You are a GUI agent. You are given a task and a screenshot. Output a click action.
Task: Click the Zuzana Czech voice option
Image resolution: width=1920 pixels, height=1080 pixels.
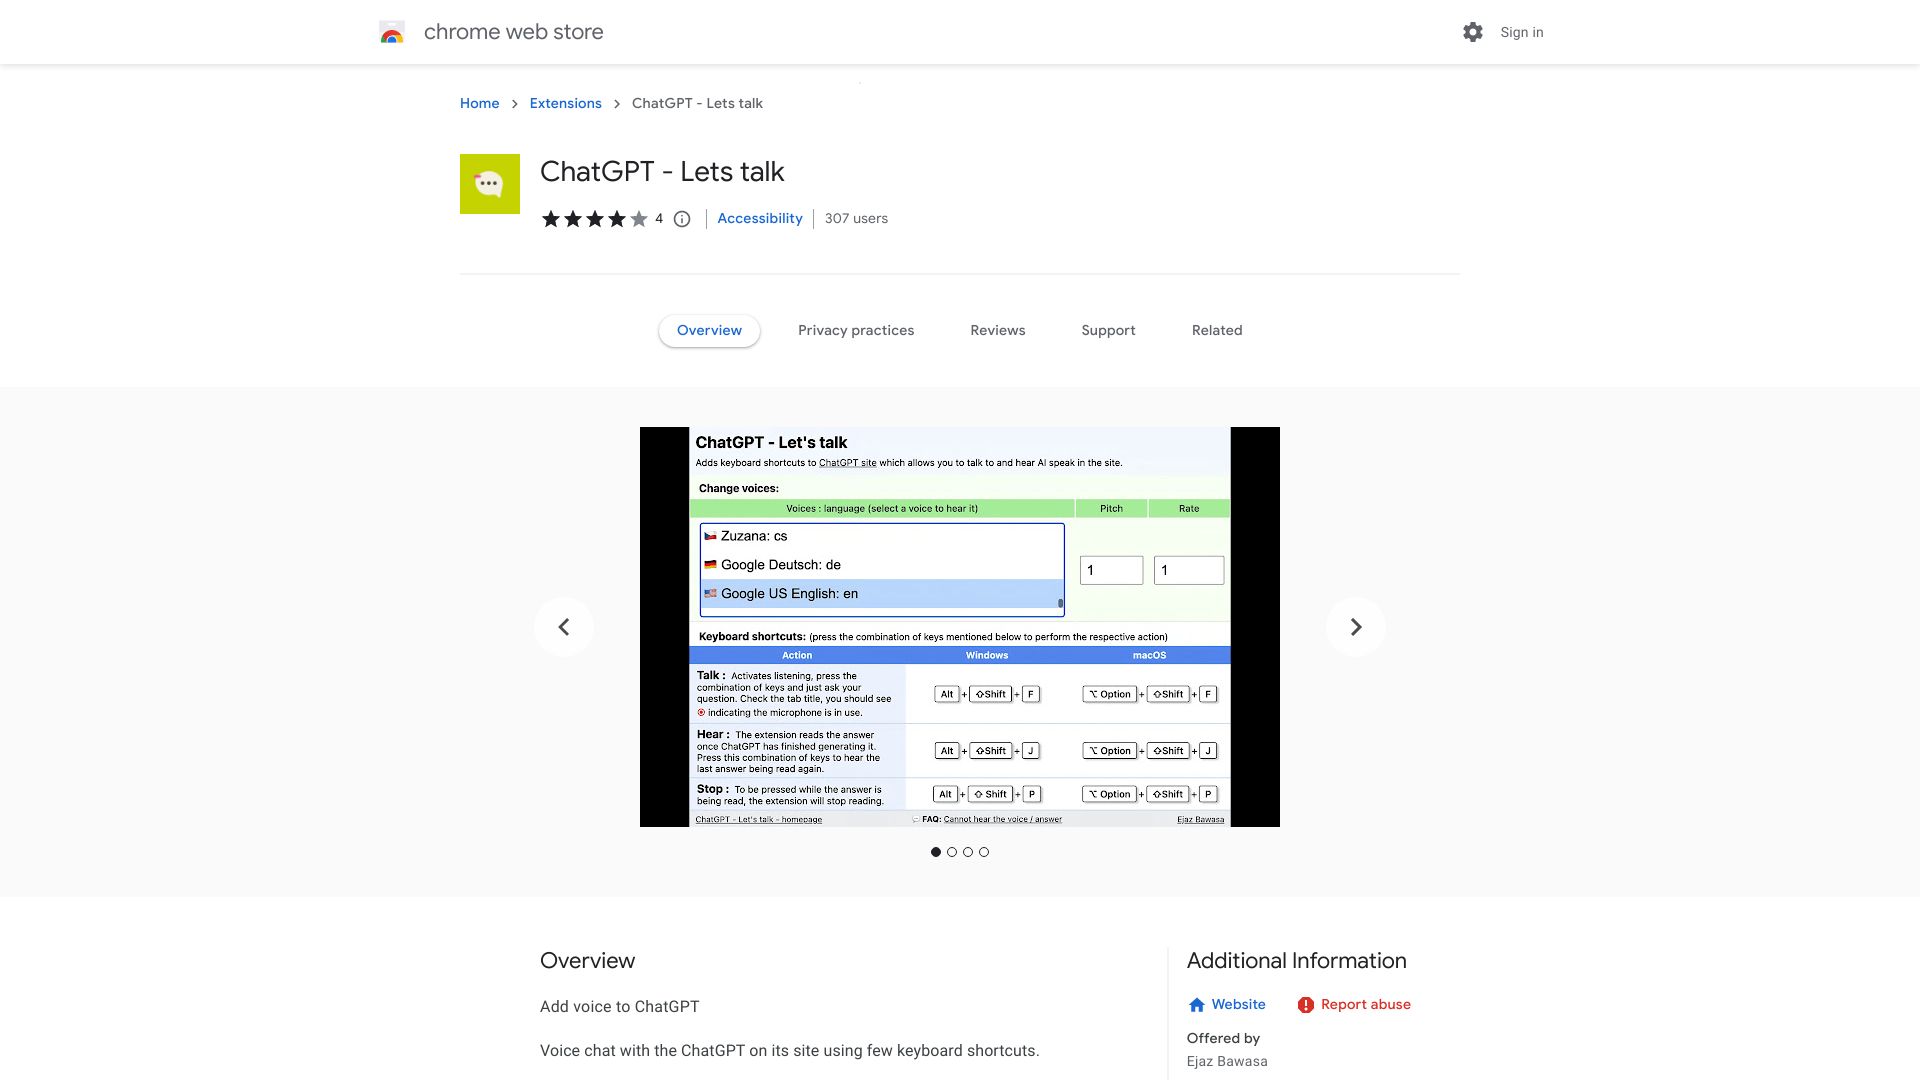(x=880, y=535)
